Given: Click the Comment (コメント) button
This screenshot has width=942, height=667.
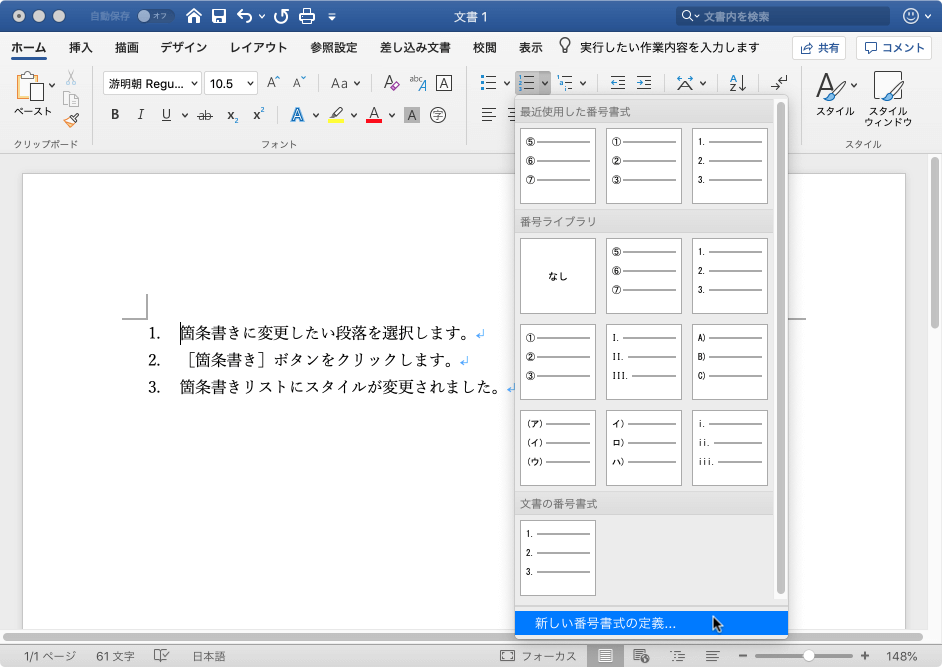Looking at the screenshot, I should tap(894, 48).
